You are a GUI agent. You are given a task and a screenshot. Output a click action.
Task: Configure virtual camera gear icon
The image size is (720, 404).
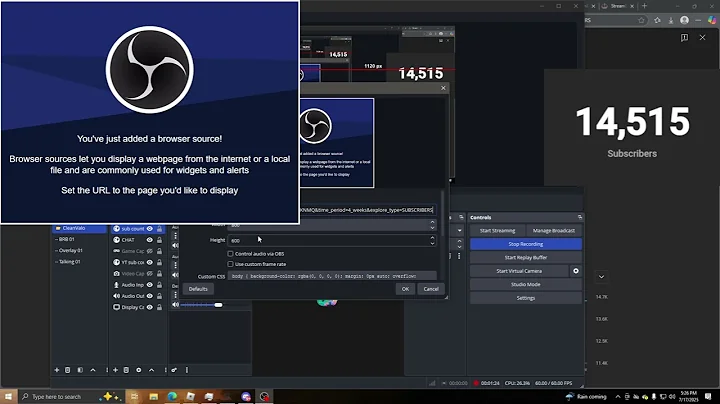pos(576,271)
